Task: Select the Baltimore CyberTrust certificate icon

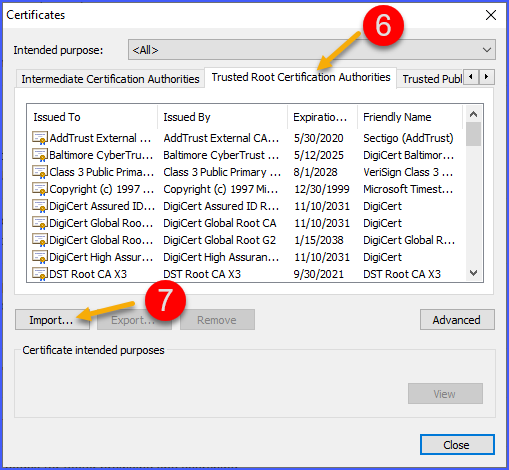Action: click(x=40, y=155)
